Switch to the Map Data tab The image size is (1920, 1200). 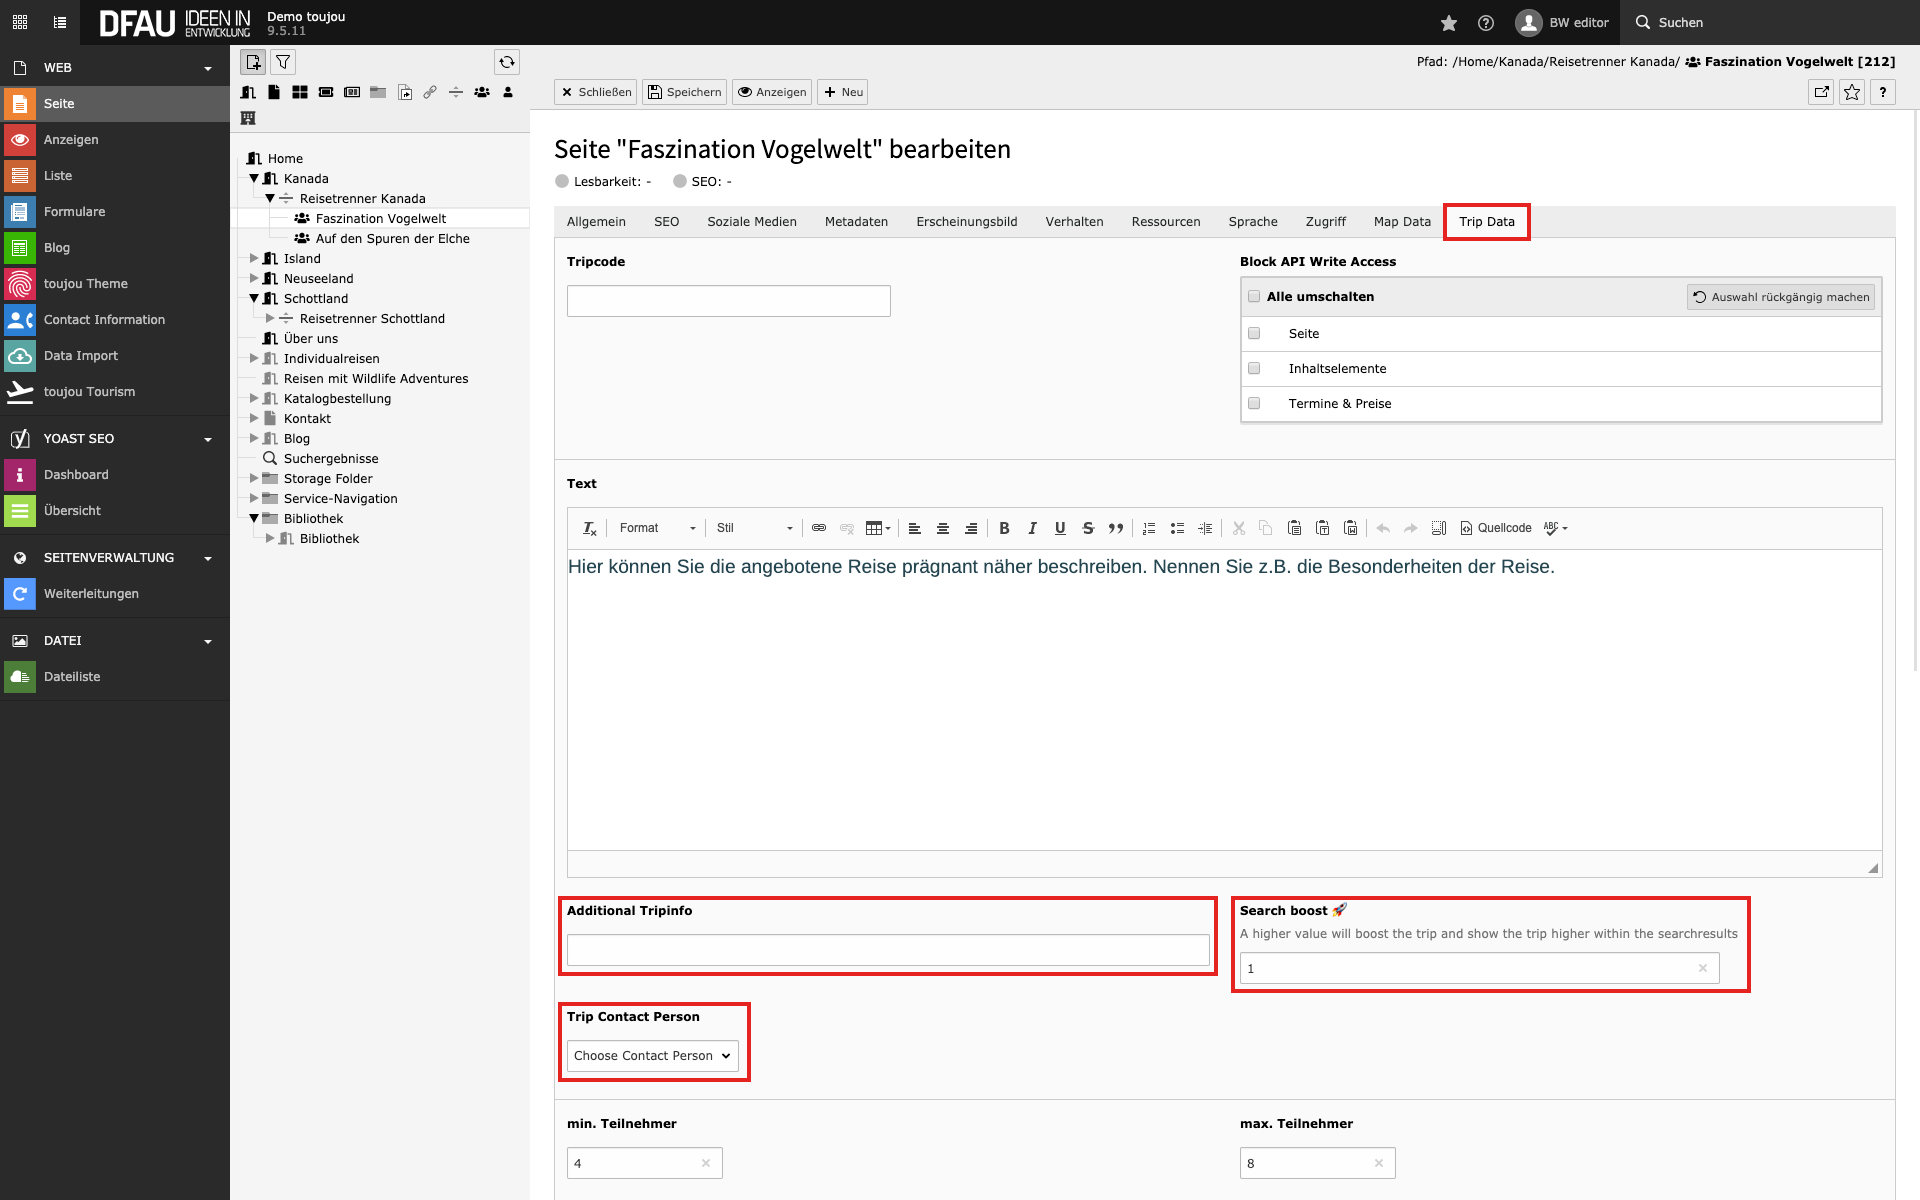point(1402,222)
